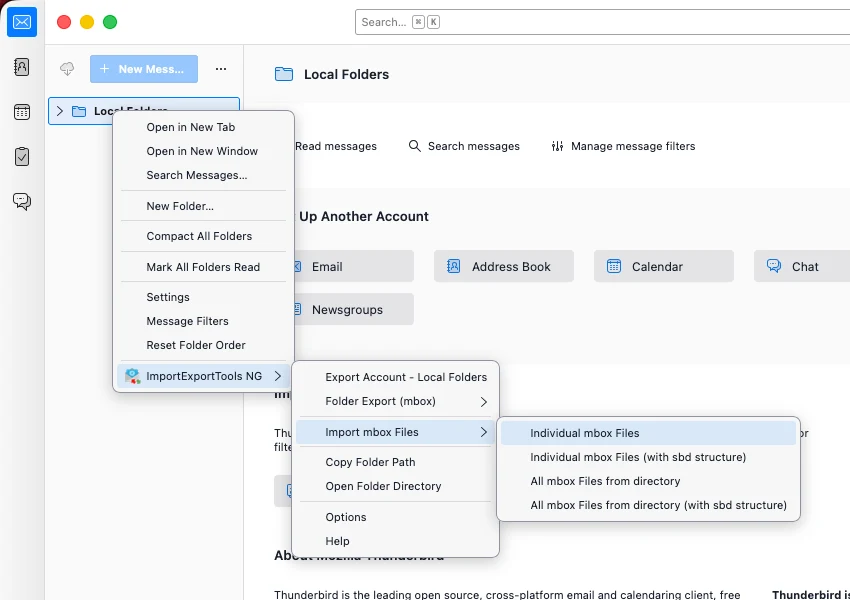Choose Compact All Folders
The height and width of the screenshot is (600, 850).
pyautogui.click(x=203, y=236)
